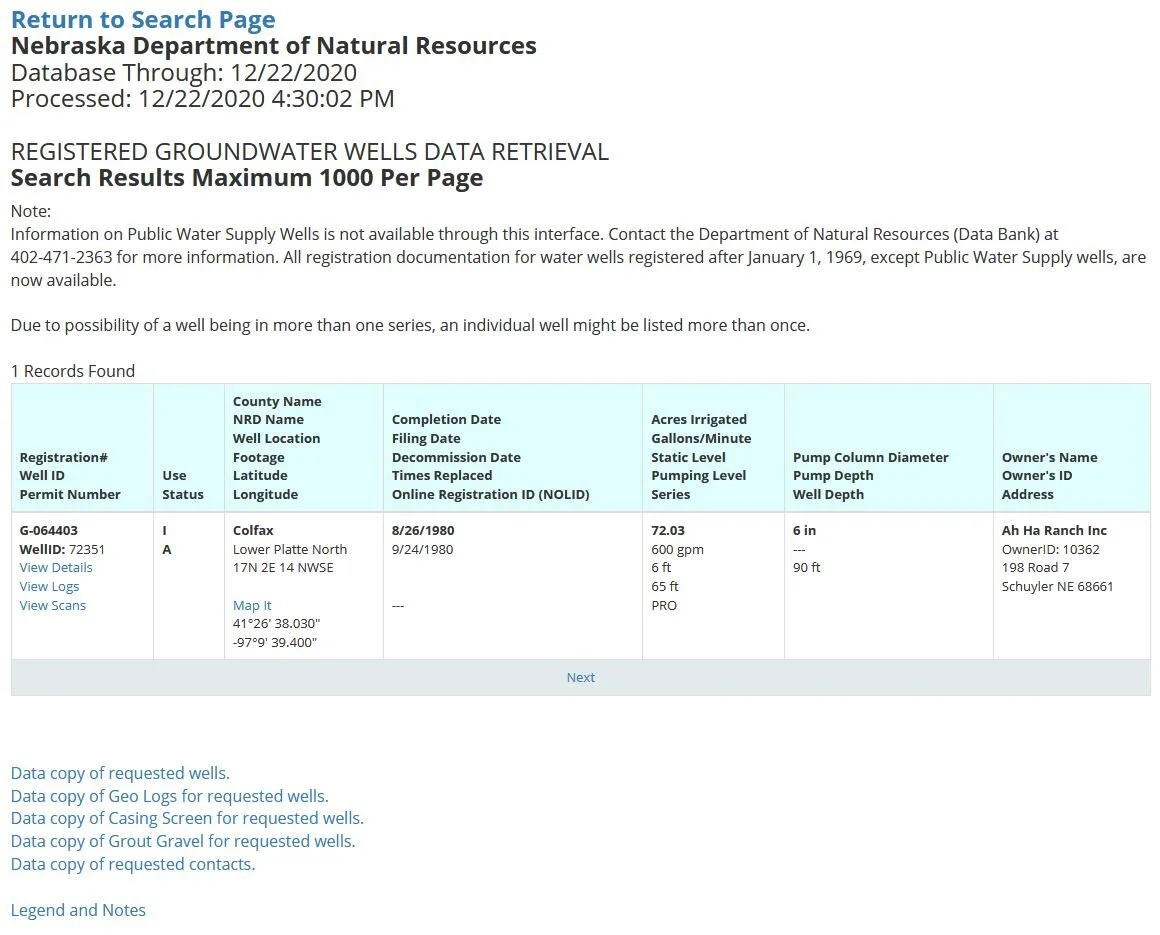Select the Registration# column header
Viewport: 1160px width, 935px height.
pyautogui.click(x=64, y=457)
